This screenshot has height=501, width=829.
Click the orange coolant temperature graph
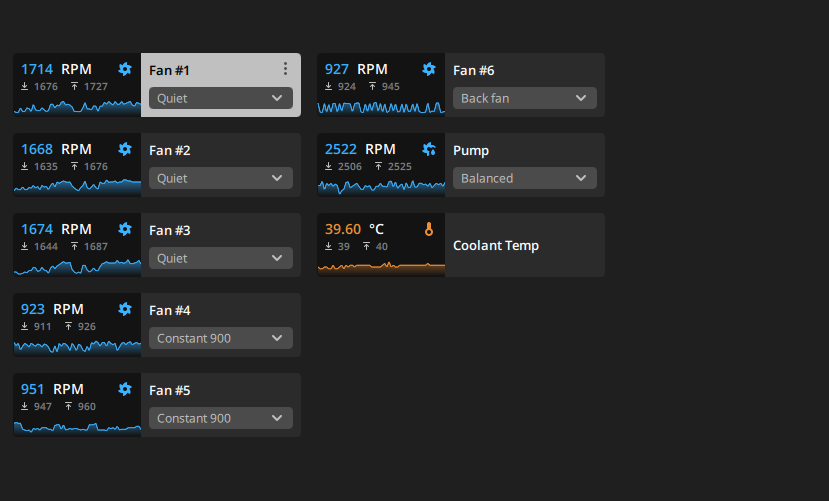click(381, 268)
